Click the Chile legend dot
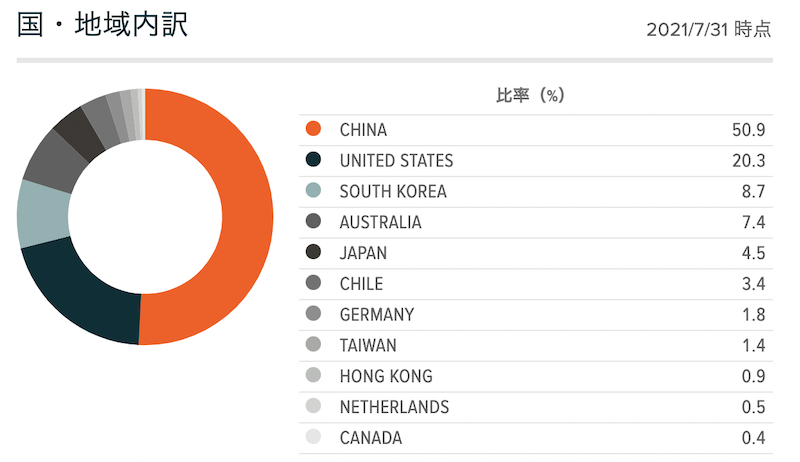 click(x=313, y=283)
